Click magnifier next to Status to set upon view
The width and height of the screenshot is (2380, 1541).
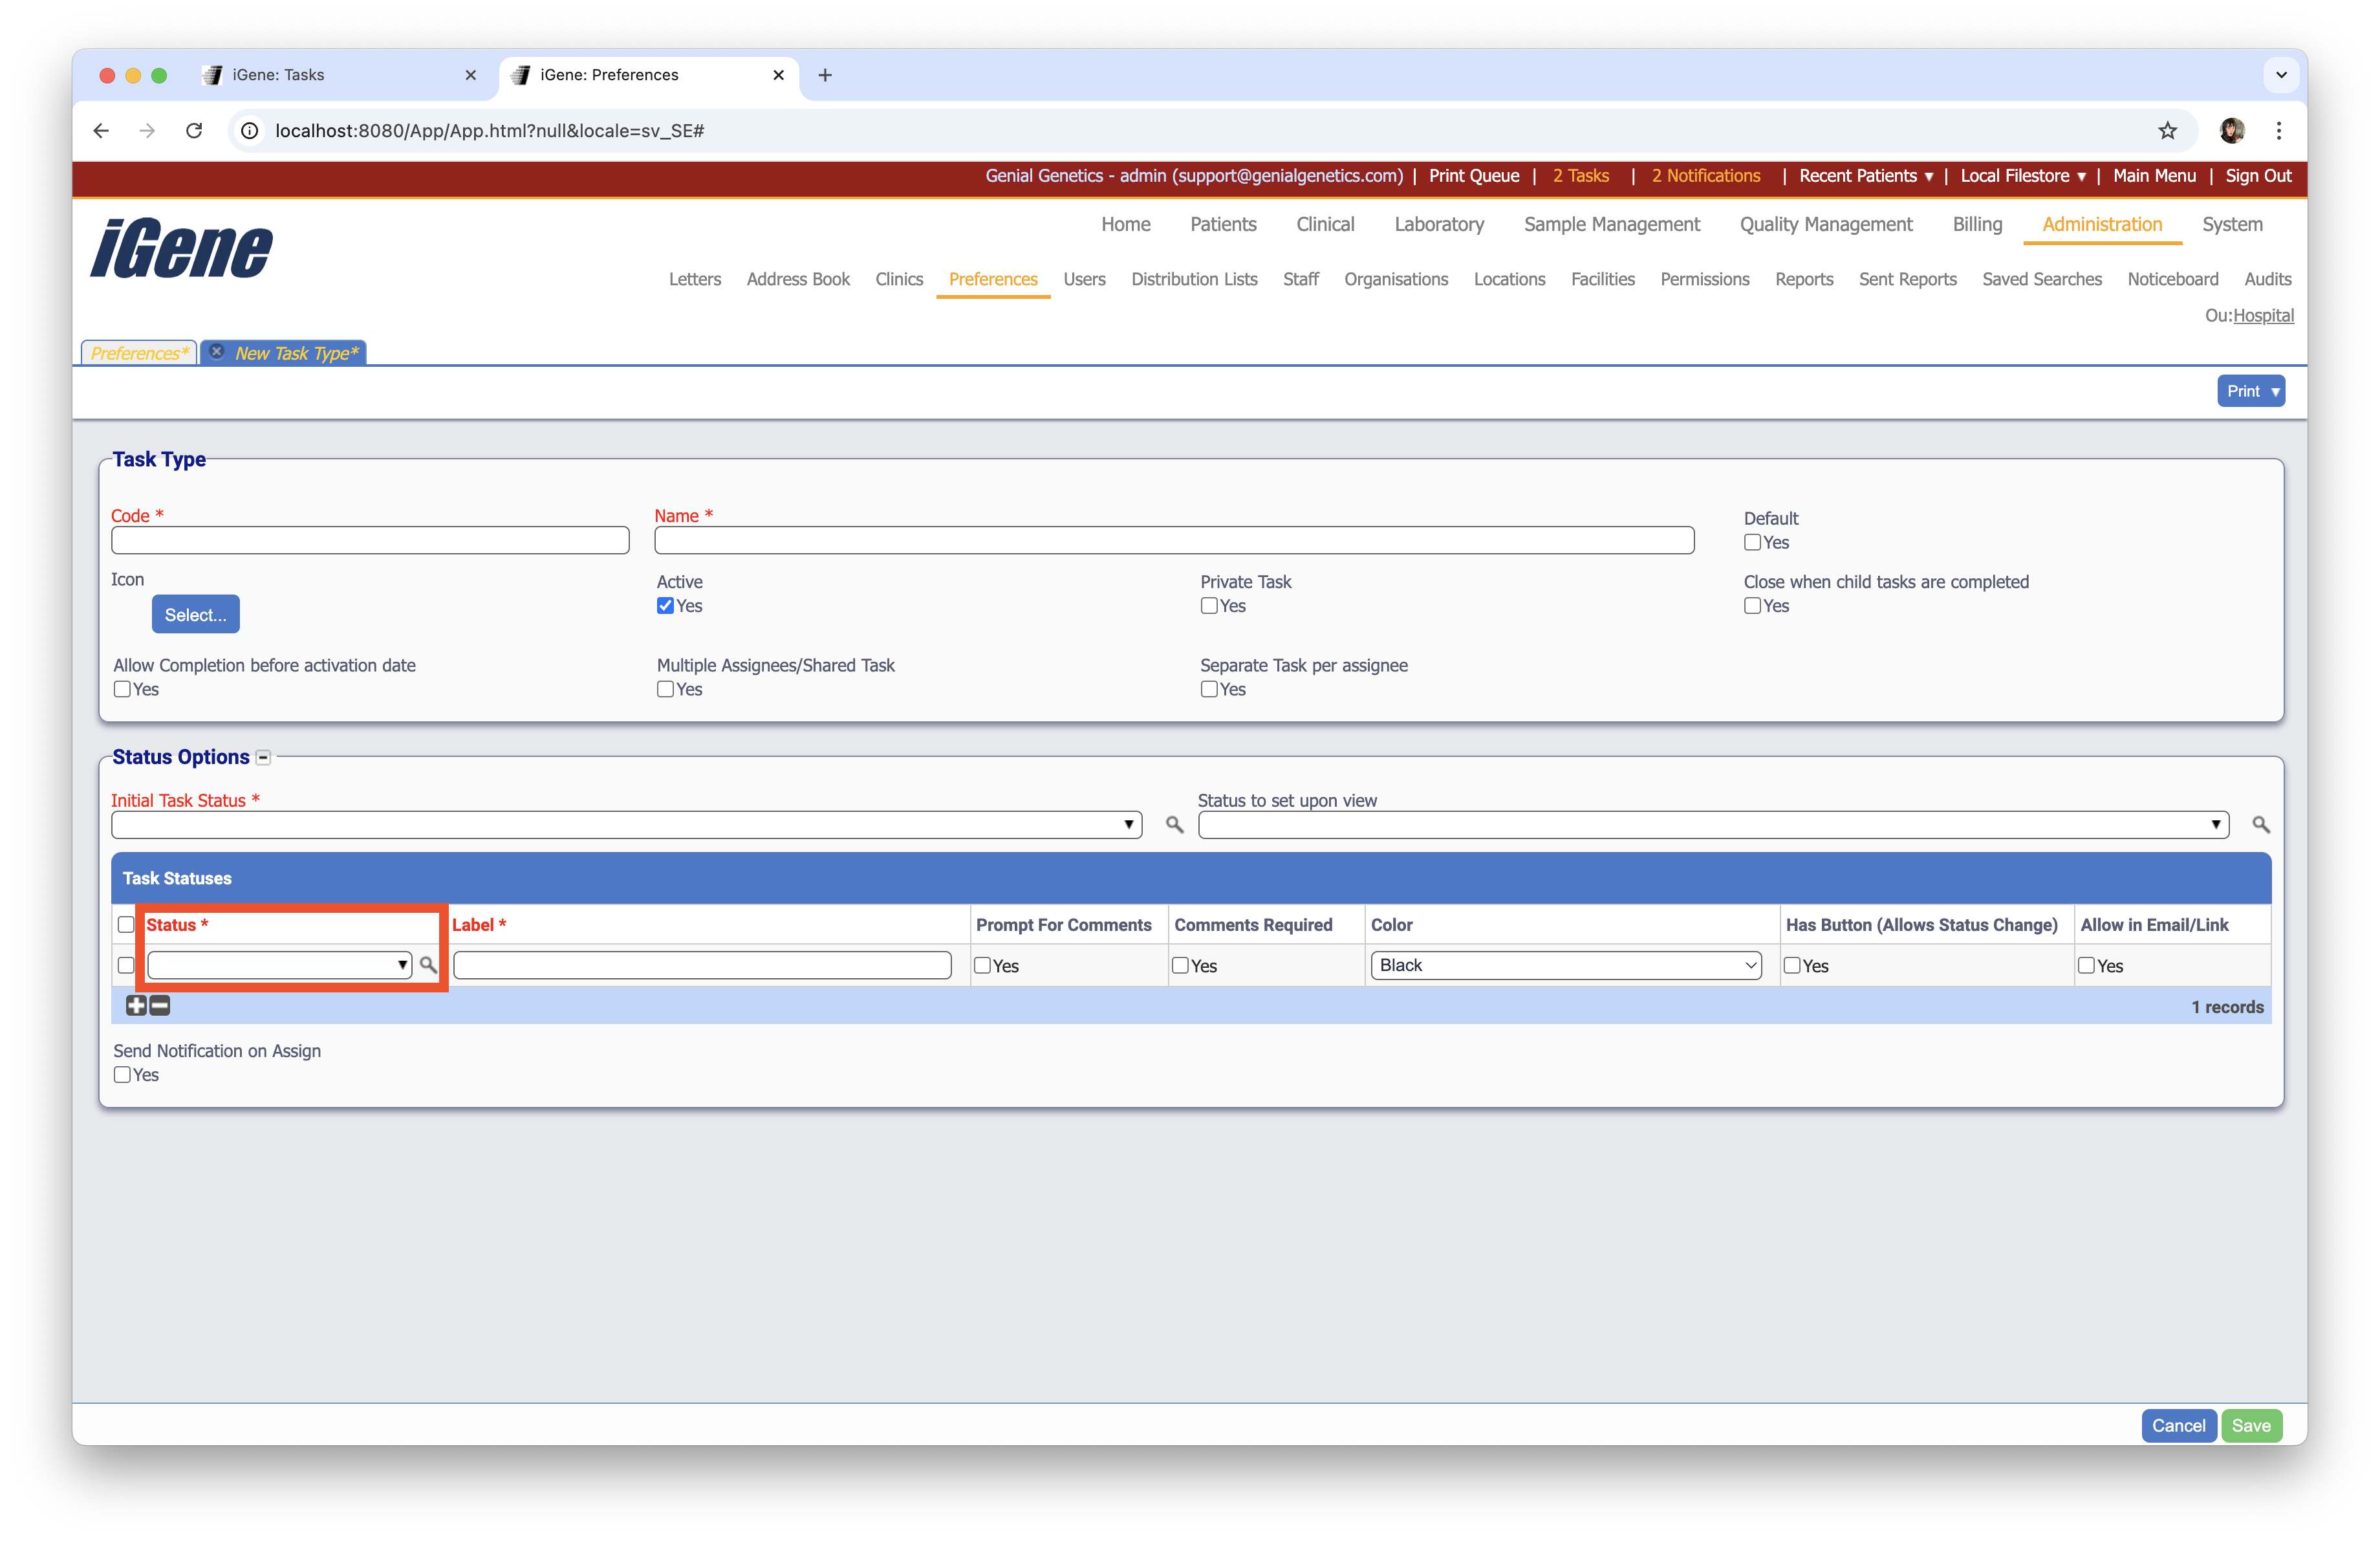pos(2260,825)
